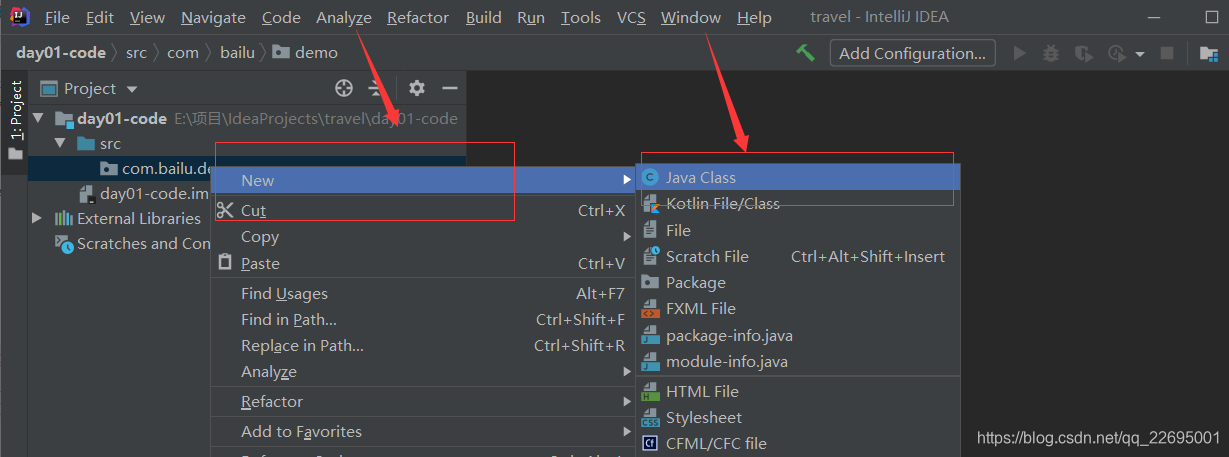Expand the Analyze context submenu arrow
Screen dimensions: 1229x457
click(627, 372)
